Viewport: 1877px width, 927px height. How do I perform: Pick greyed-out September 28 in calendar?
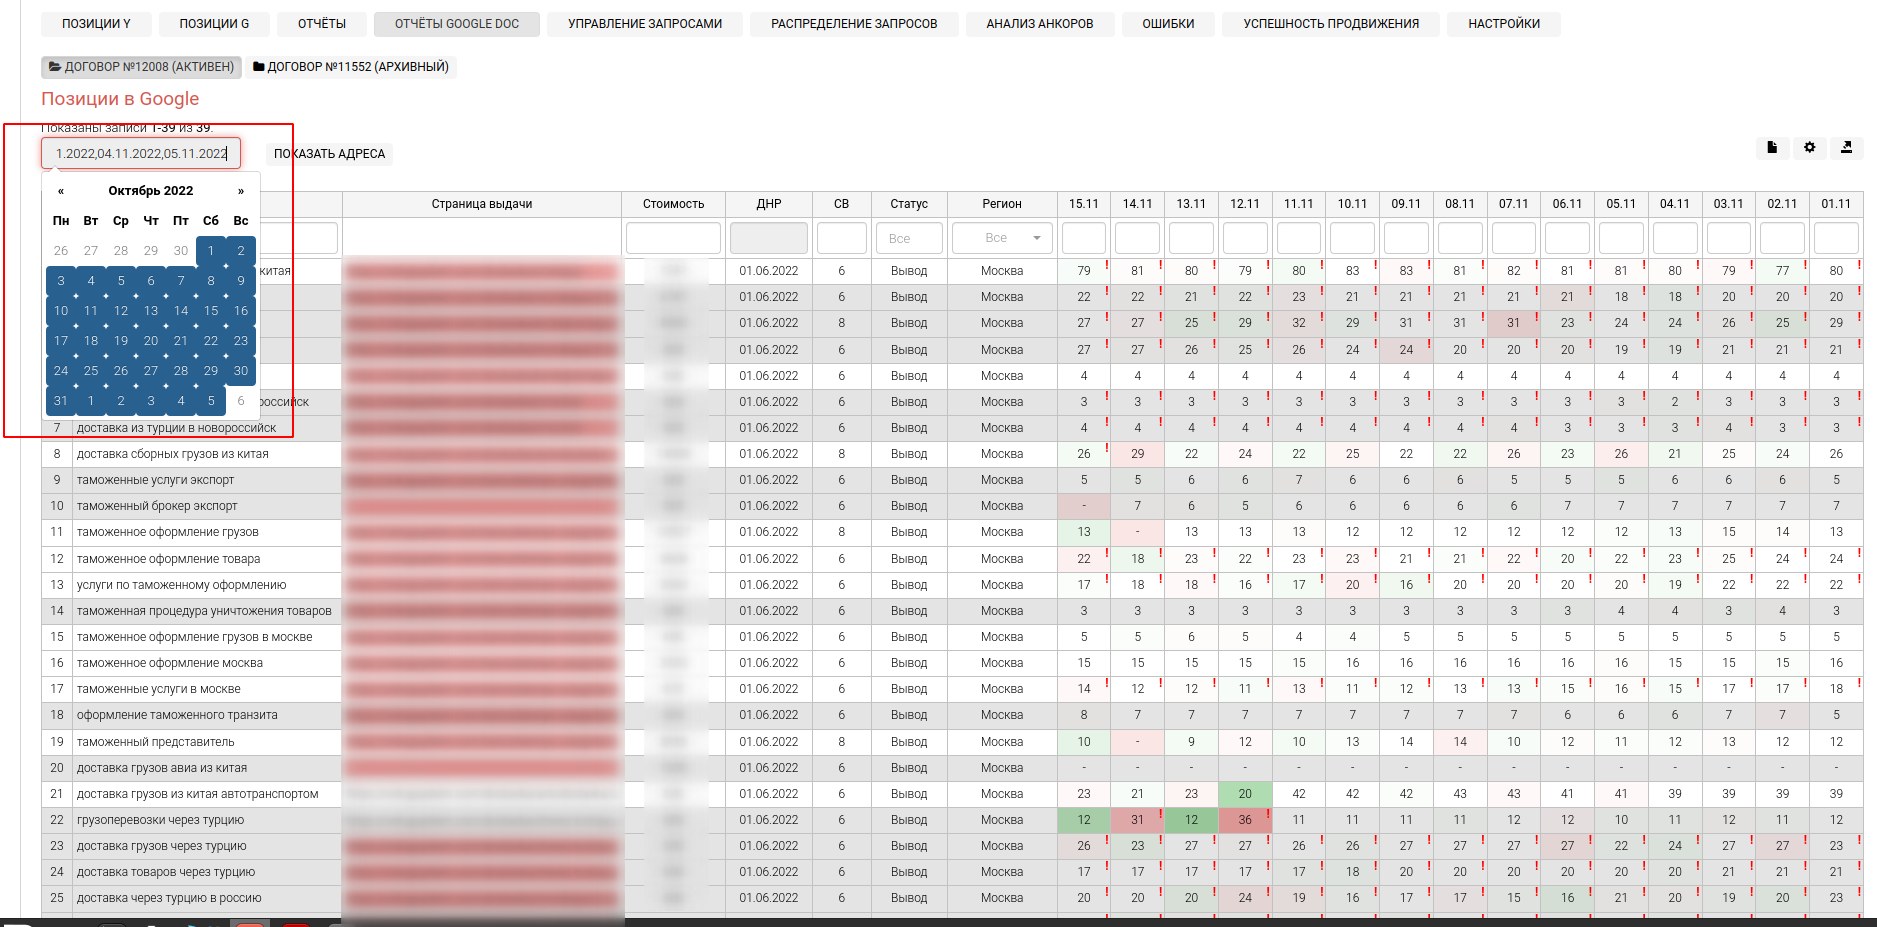pos(121,251)
